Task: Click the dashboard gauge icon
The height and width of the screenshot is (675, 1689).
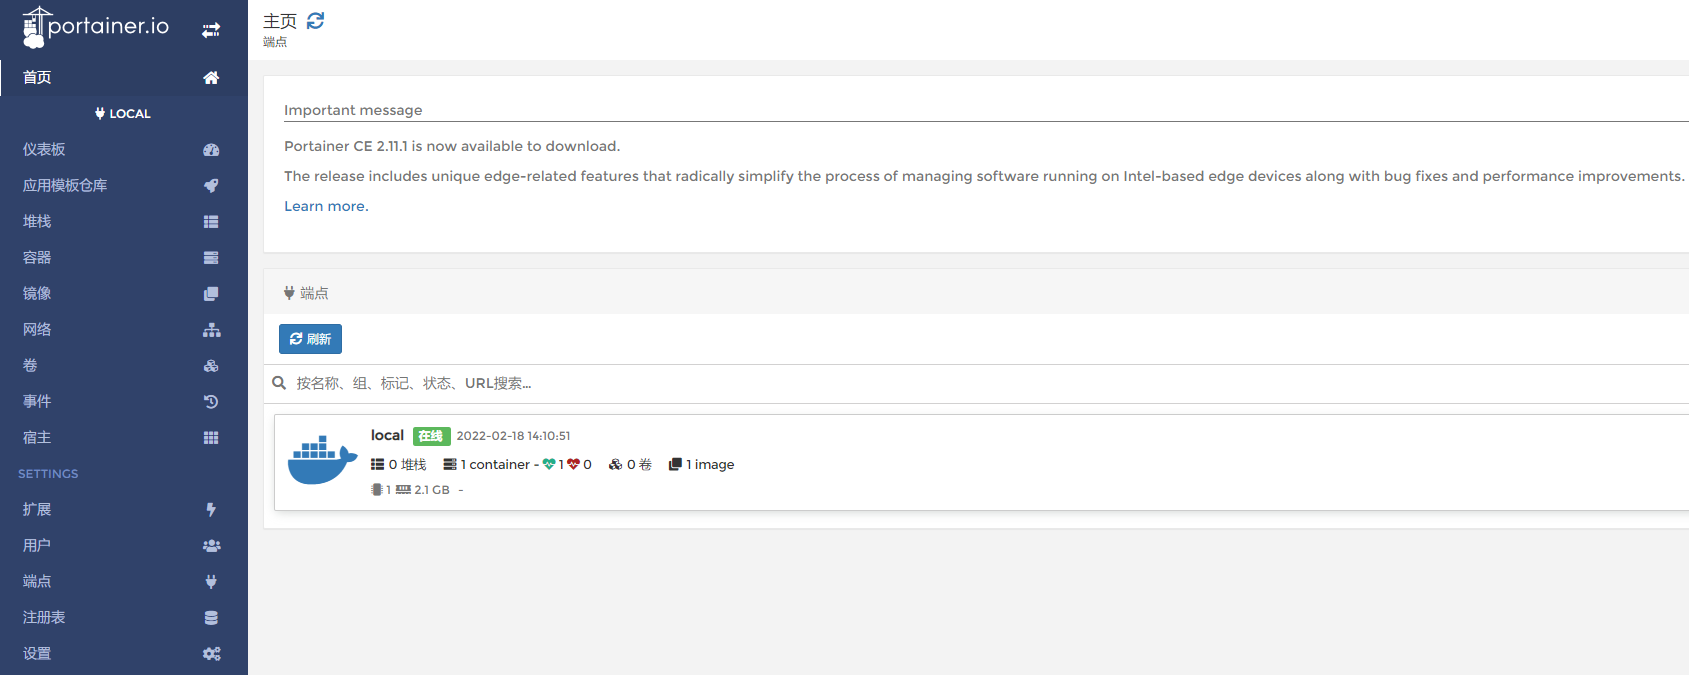Action: (x=211, y=150)
